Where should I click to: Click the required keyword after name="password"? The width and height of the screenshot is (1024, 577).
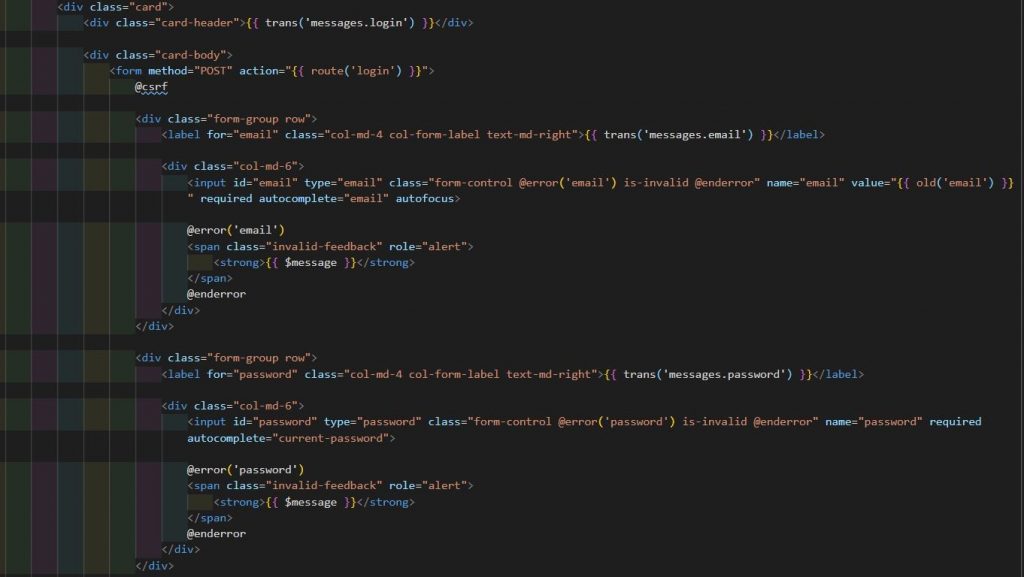[x=955, y=422]
